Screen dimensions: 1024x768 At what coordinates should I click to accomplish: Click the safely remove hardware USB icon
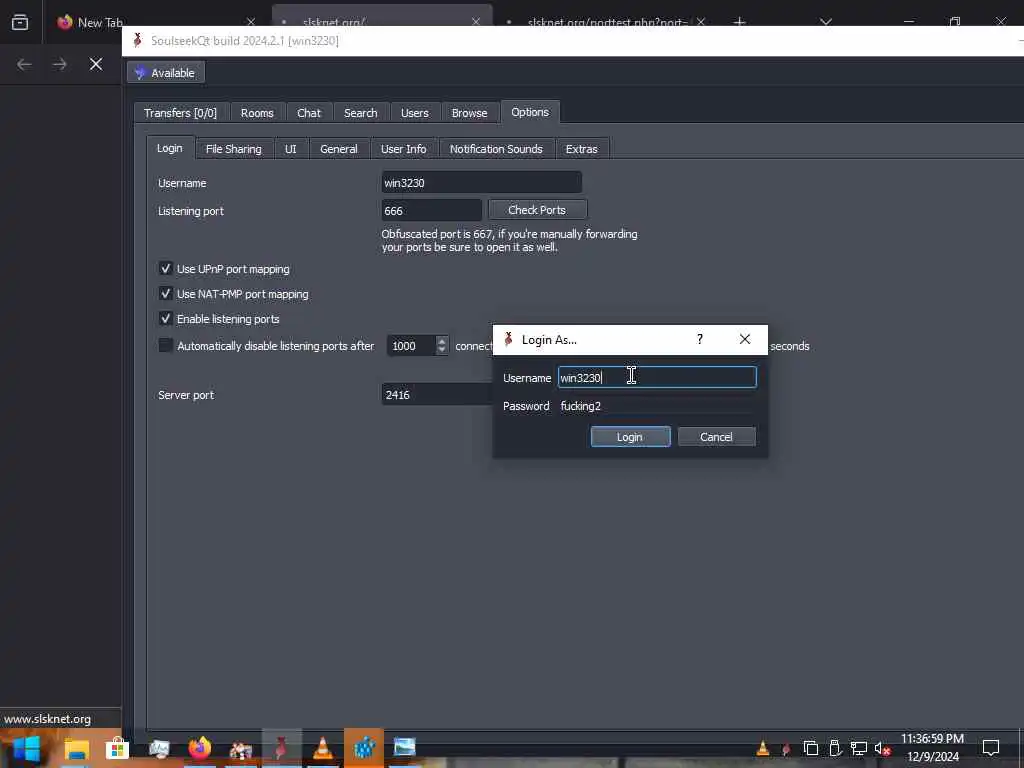tap(835, 748)
